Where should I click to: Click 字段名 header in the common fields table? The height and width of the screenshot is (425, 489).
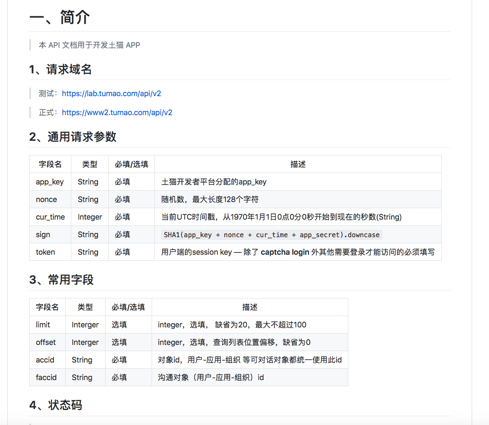click(x=47, y=307)
